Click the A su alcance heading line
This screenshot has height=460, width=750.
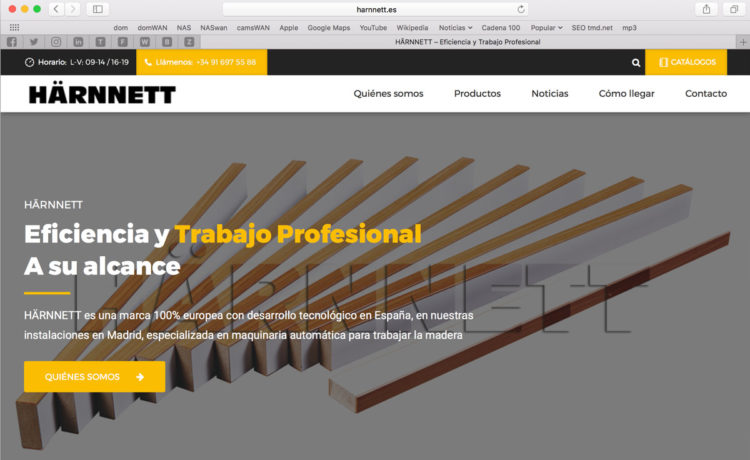(102, 266)
